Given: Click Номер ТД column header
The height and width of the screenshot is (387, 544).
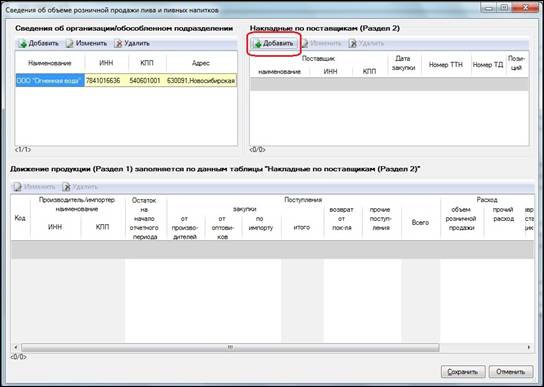Looking at the screenshot, I should [488, 65].
